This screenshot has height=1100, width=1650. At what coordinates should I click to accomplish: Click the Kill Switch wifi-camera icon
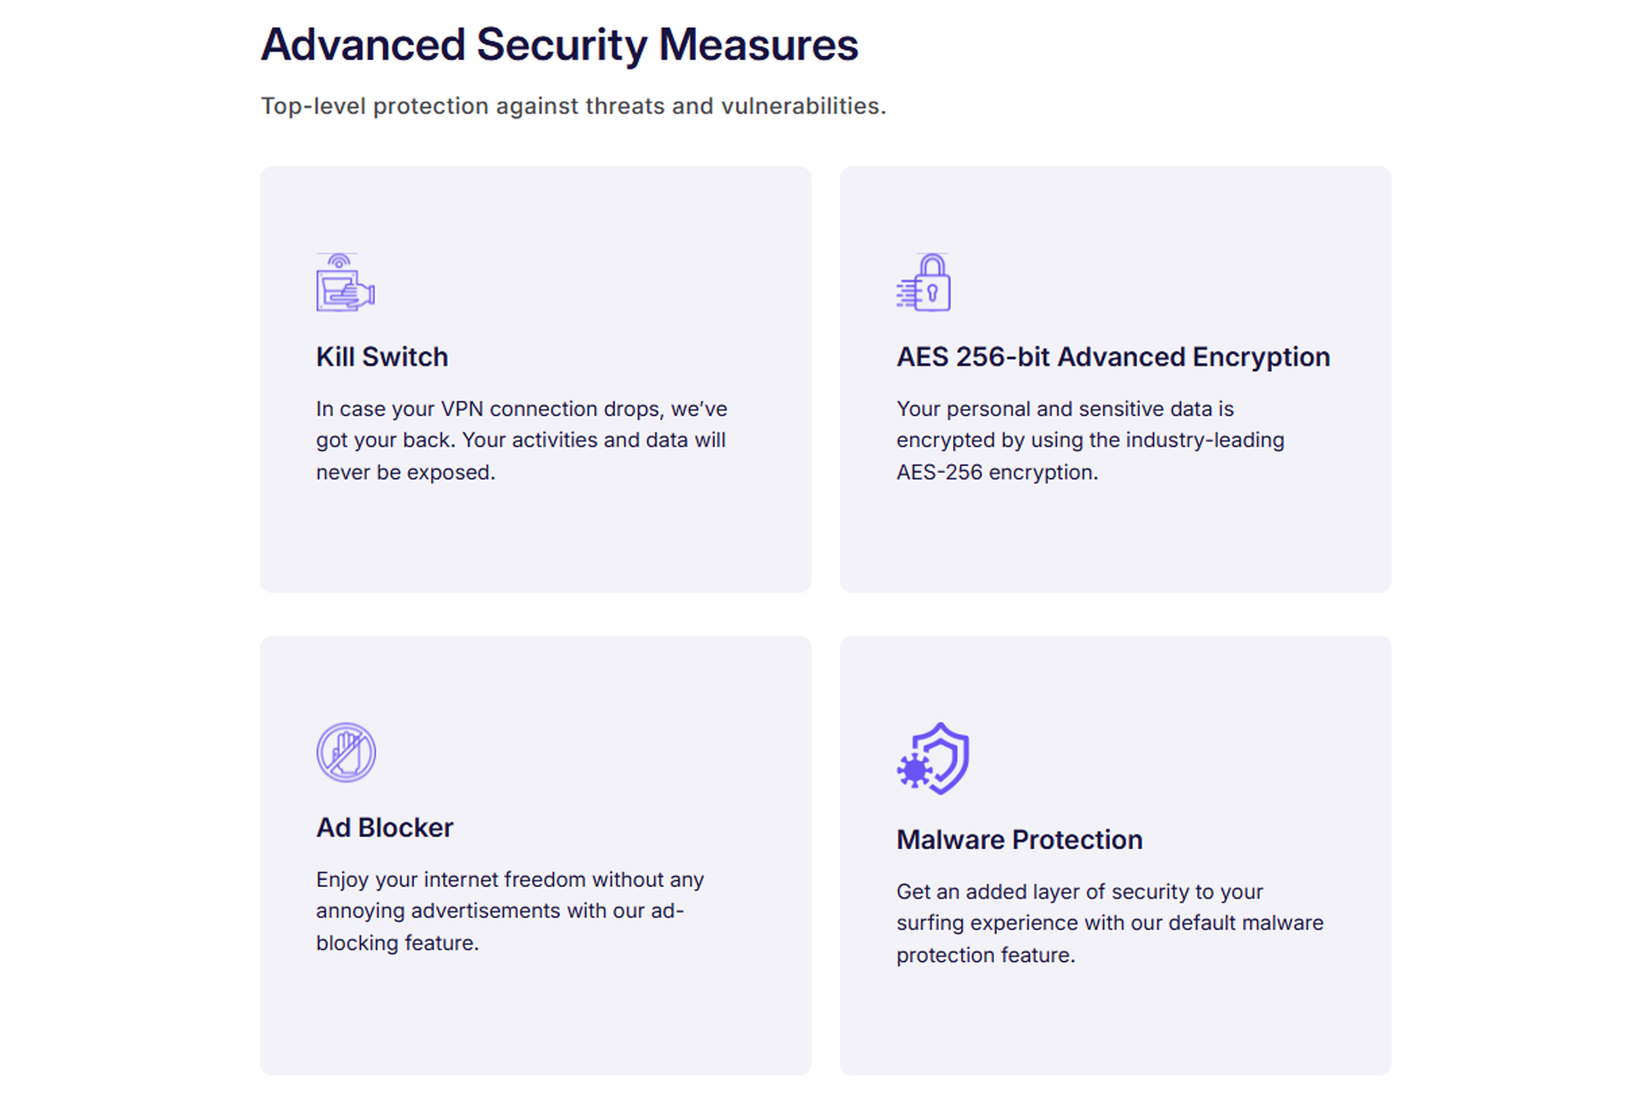click(x=345, y=283)
